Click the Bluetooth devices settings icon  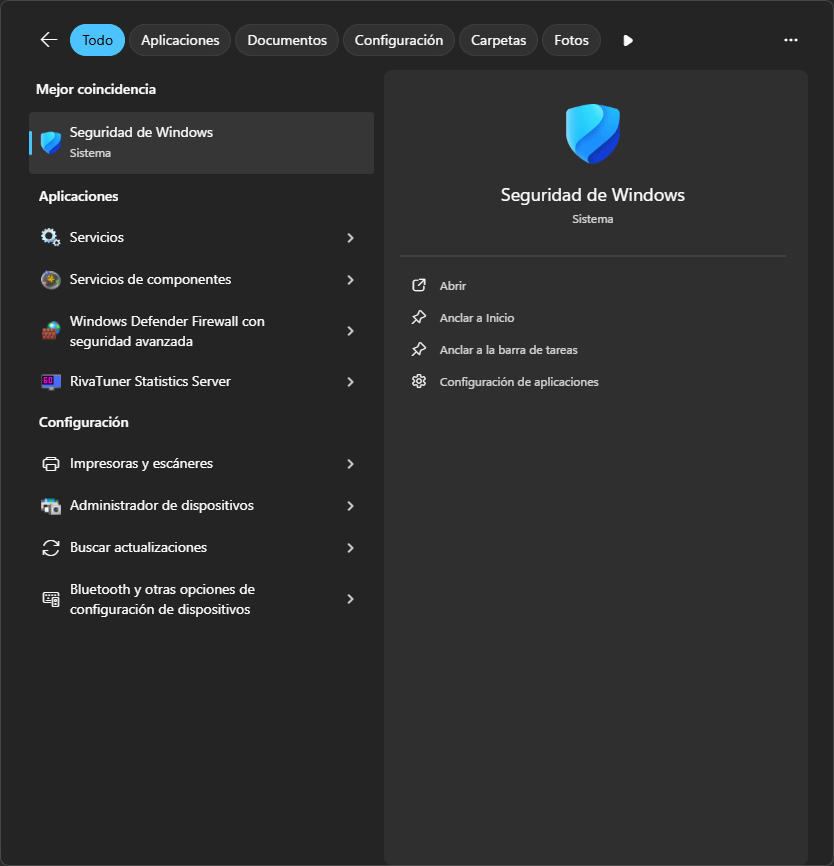(51, 599)
